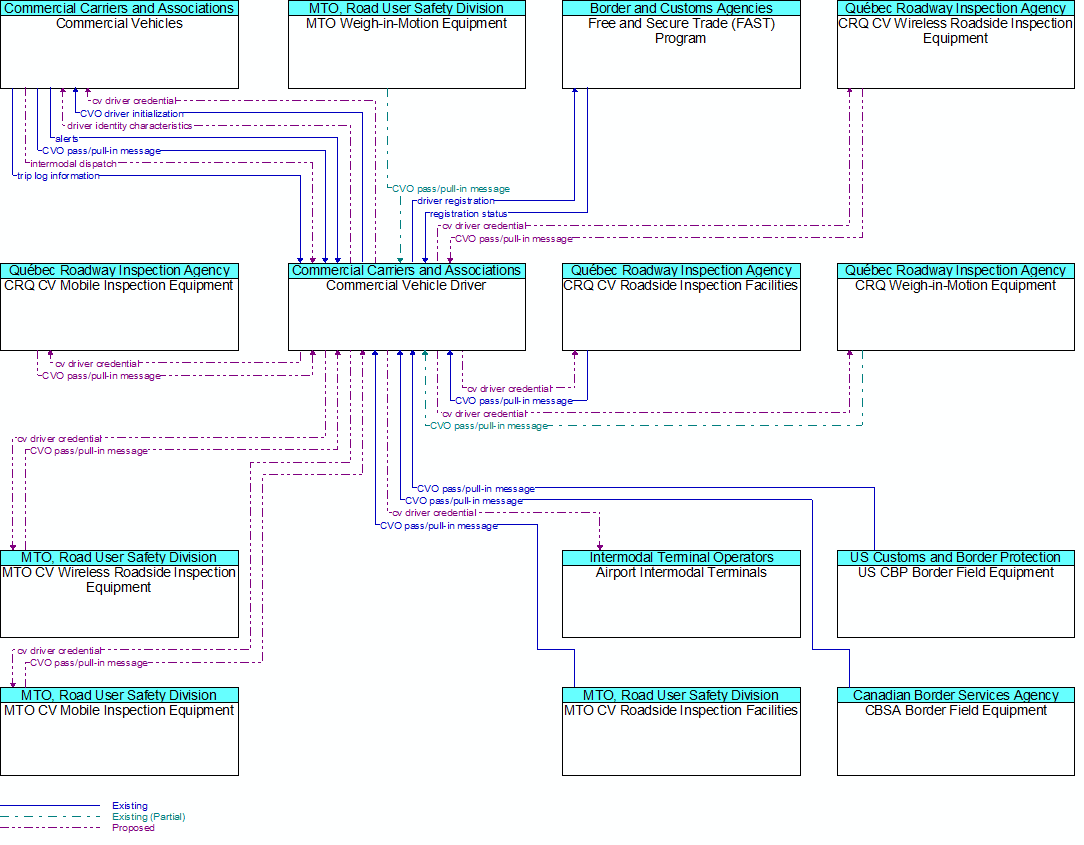Select the Intermodal Terminal Operators header band

pos(681,557)
